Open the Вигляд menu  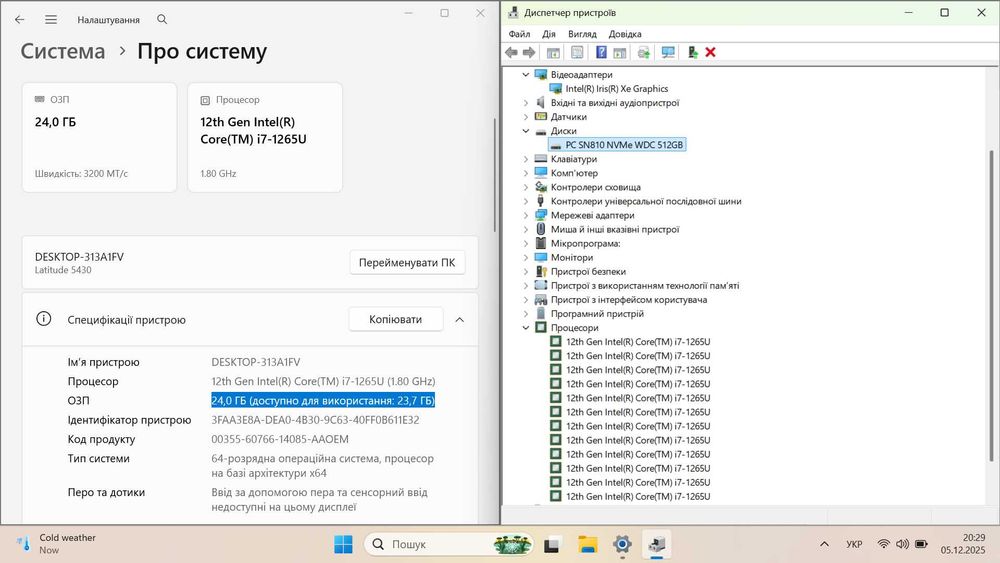click(582, 34)
